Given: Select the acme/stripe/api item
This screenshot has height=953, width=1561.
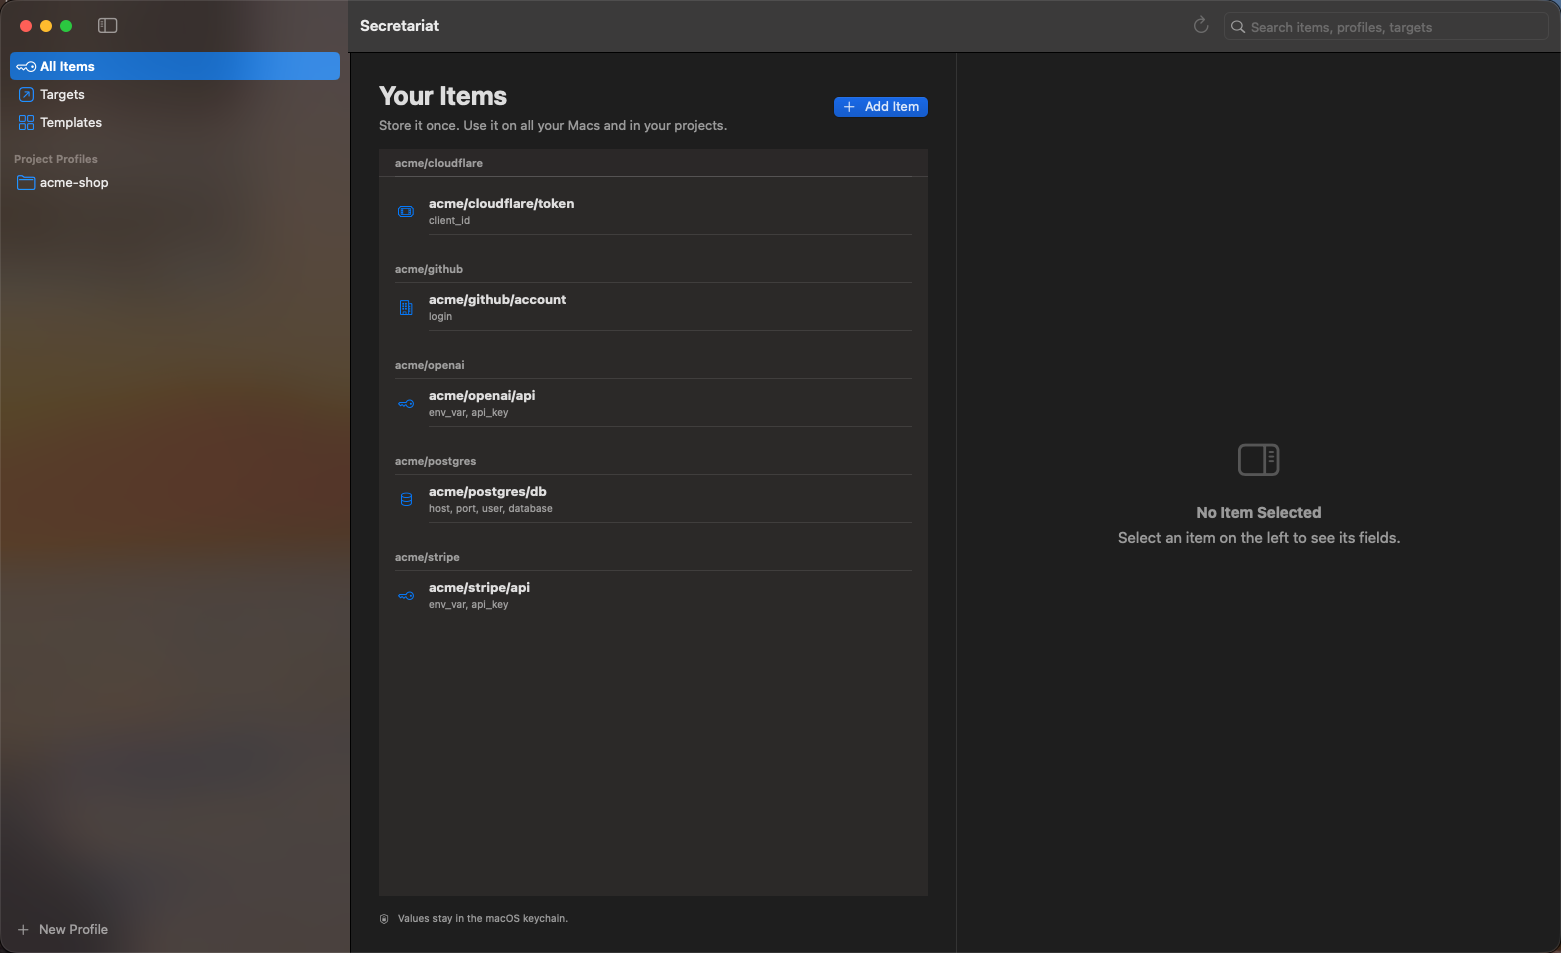Looking at the screenshot, I should 653,596.
